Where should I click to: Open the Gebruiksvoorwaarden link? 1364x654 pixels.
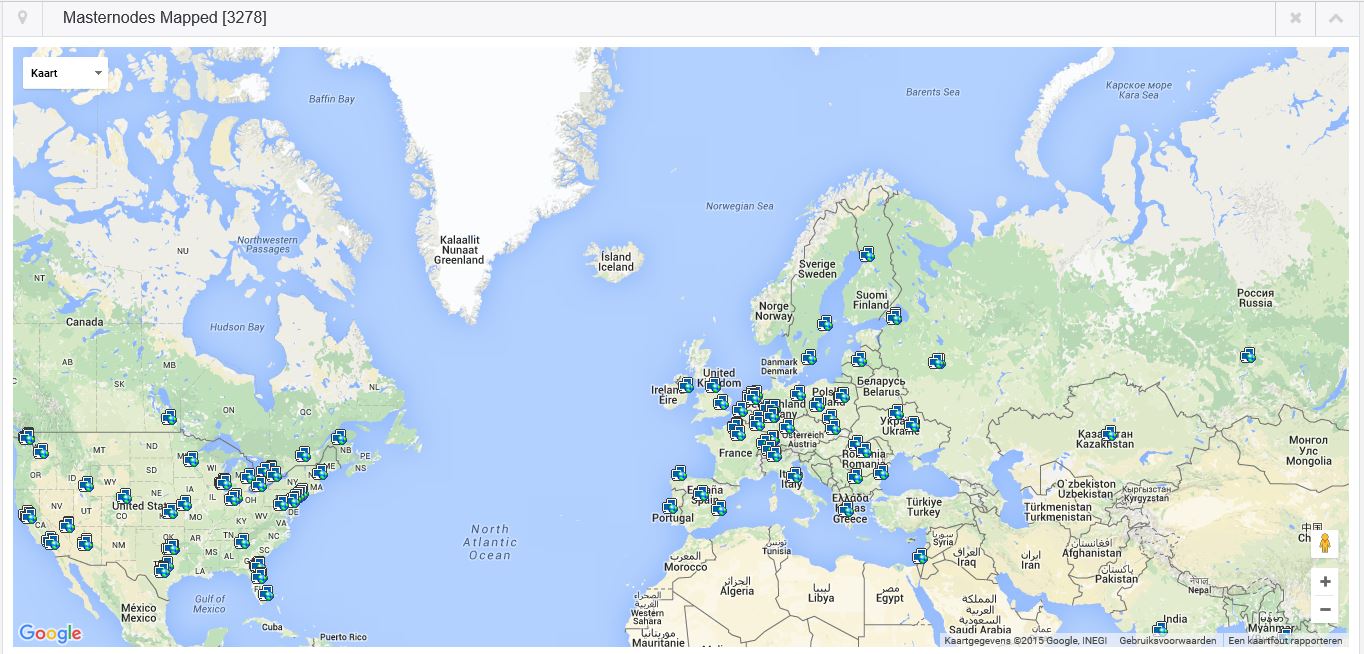point(1168,641)
